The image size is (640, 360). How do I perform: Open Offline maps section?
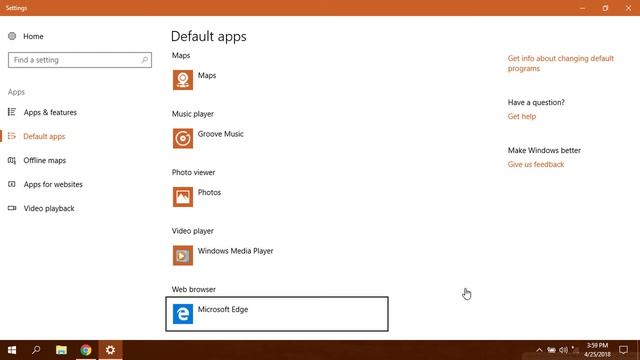pos(44,160)
